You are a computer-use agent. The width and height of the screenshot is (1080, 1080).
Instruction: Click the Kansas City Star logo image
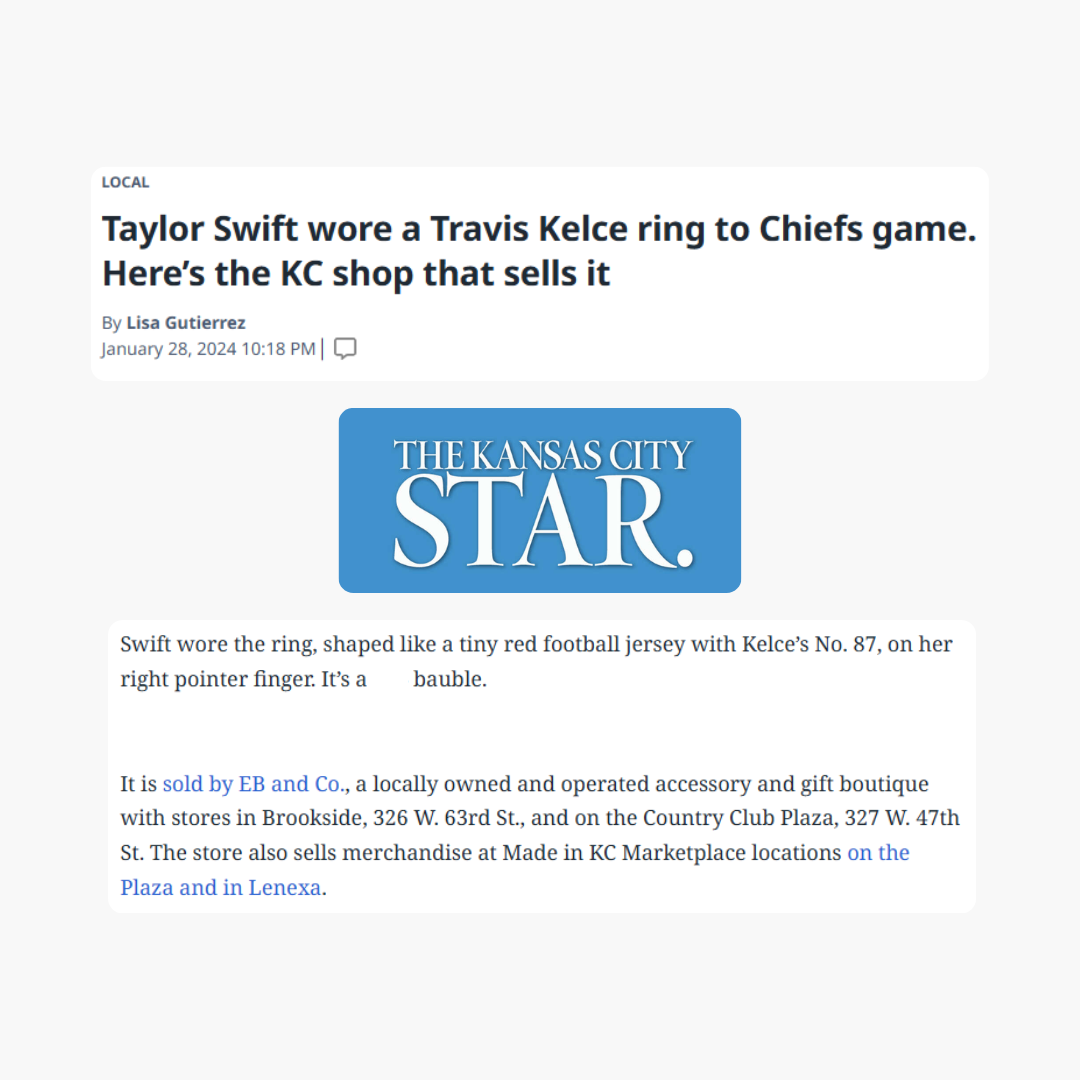(539, 500)
